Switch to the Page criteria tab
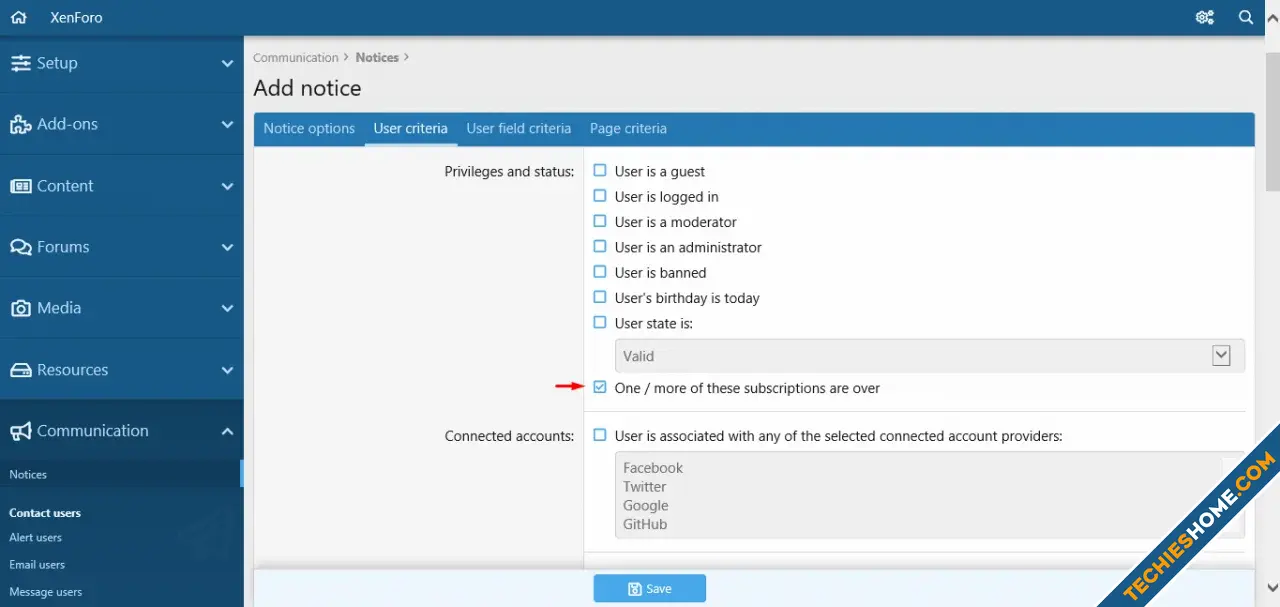This screenshot has height=607, width=1280. 628,129
